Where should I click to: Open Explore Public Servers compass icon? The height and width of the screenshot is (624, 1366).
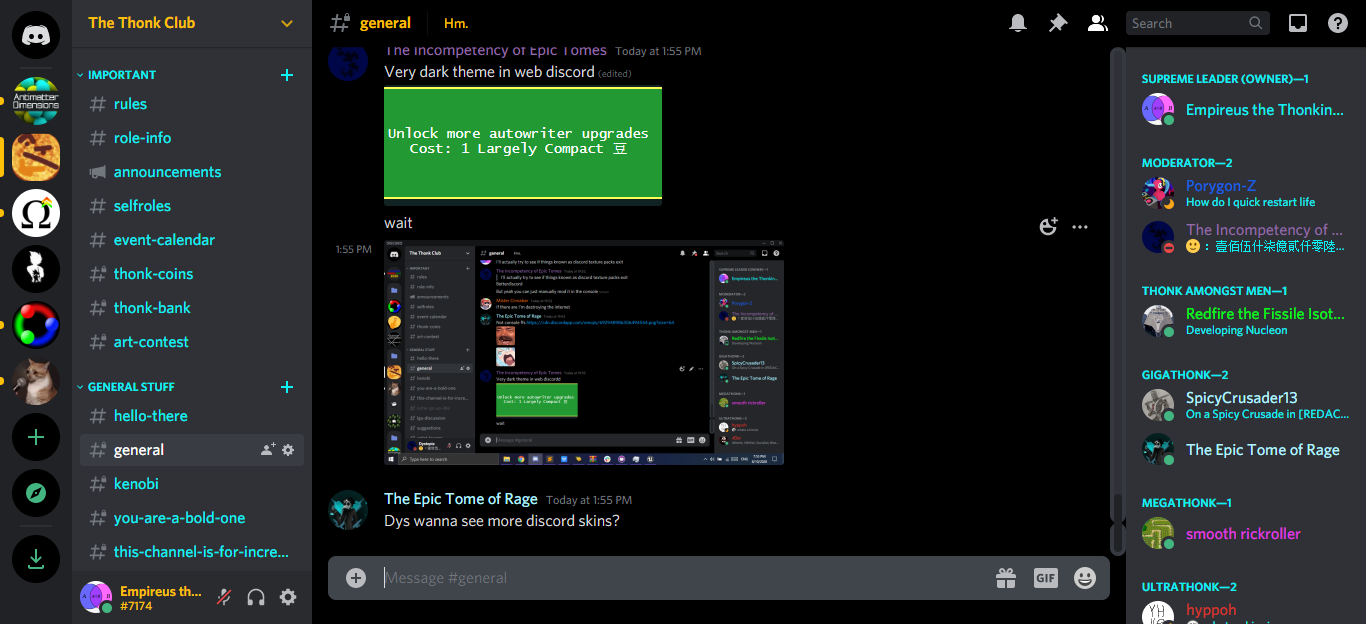[x=36, y=493]
